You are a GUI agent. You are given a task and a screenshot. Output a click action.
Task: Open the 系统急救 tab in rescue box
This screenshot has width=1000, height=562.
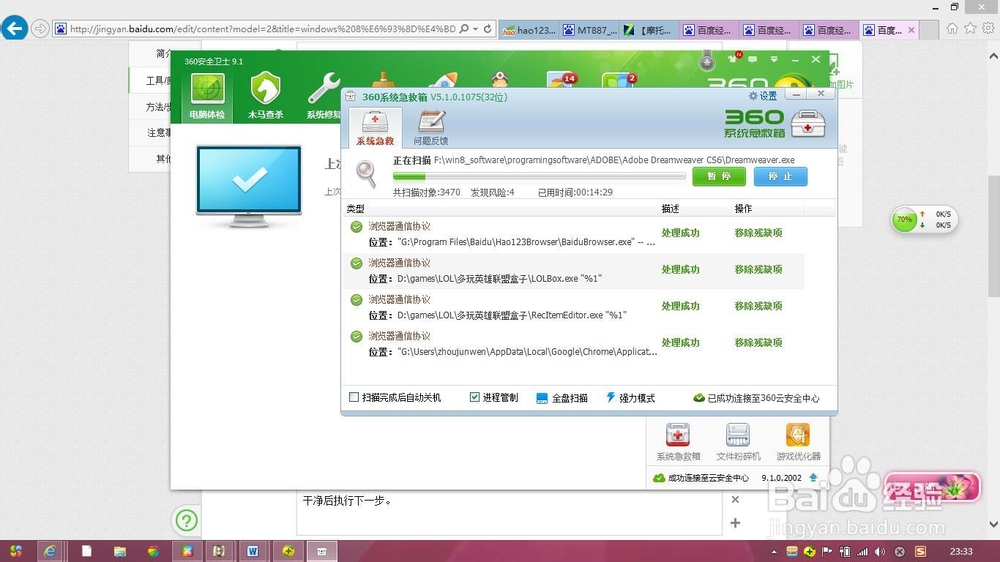pos(375,128)
